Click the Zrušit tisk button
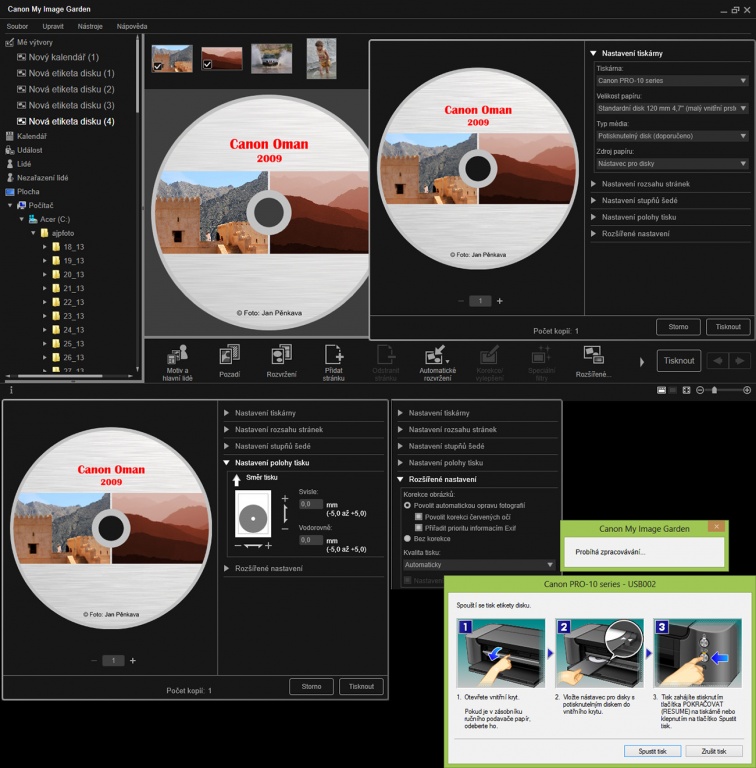The height and width of the screenshot is (768, 756). point(714,751)
